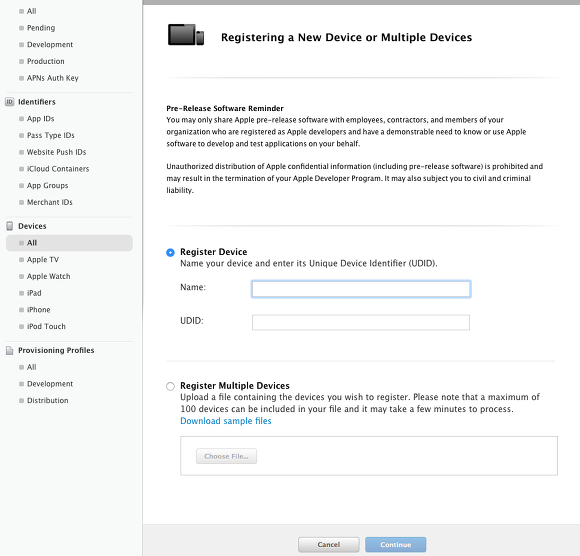
Task: Click the Provisioning Profiles section heading
Action: [x=56, y=350]
